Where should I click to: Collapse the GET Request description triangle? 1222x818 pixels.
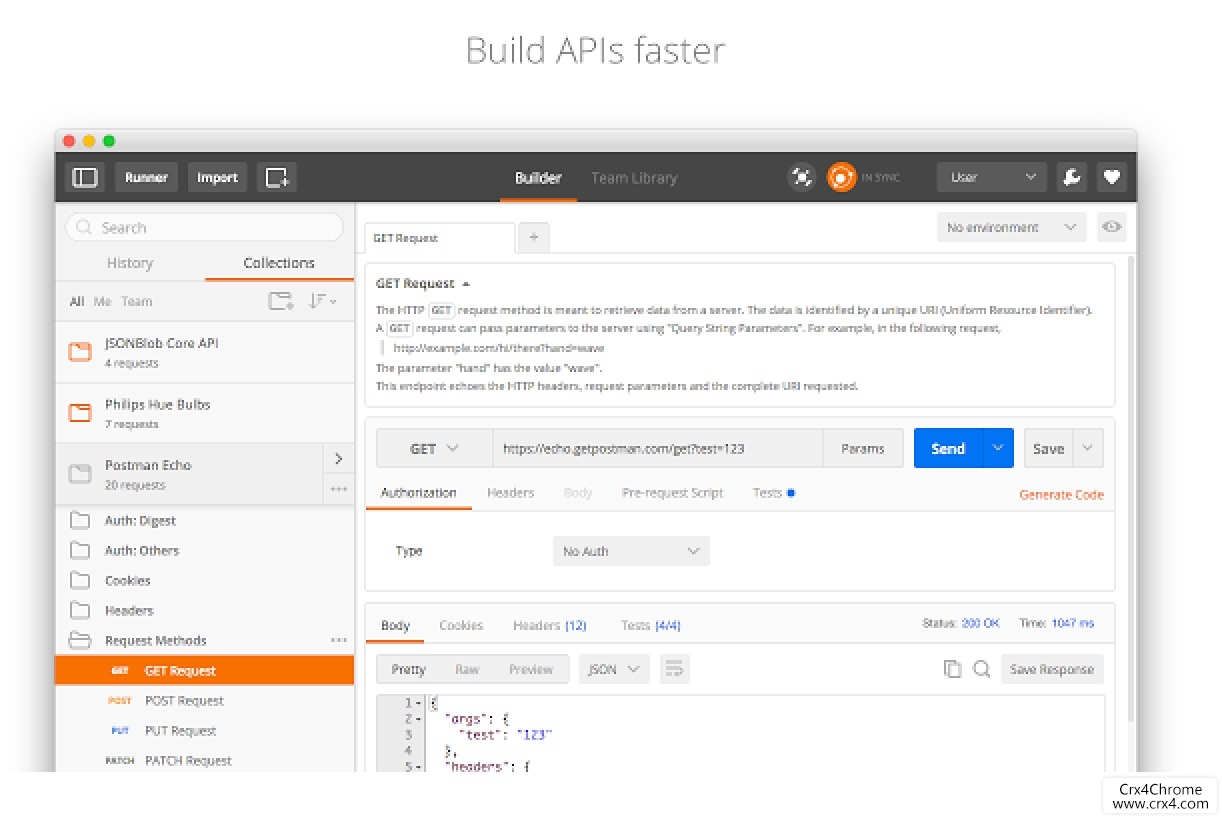466,284
